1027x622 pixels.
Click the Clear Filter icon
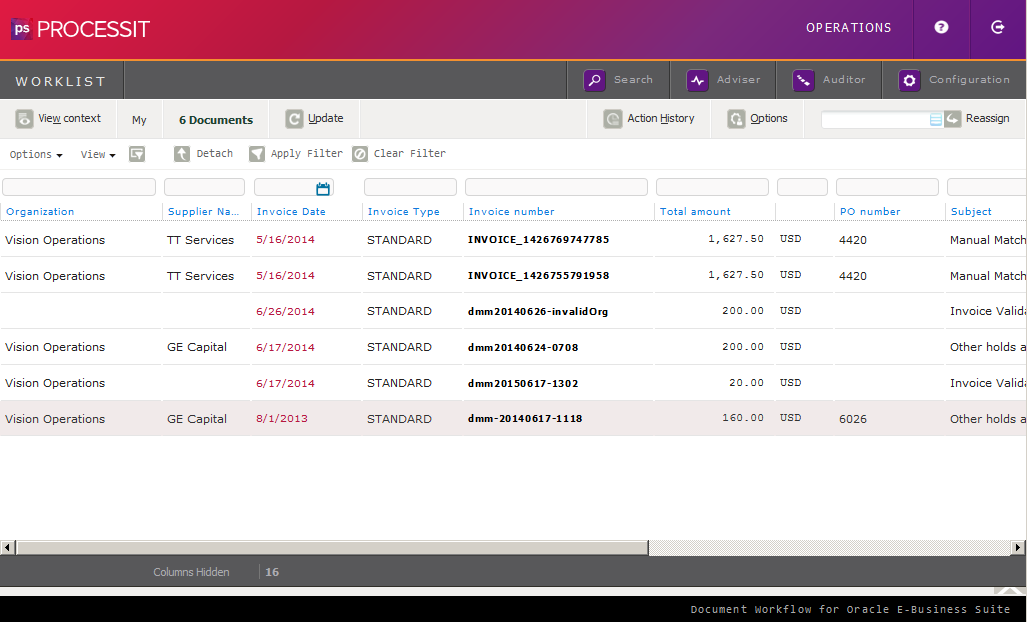[360, 154]
